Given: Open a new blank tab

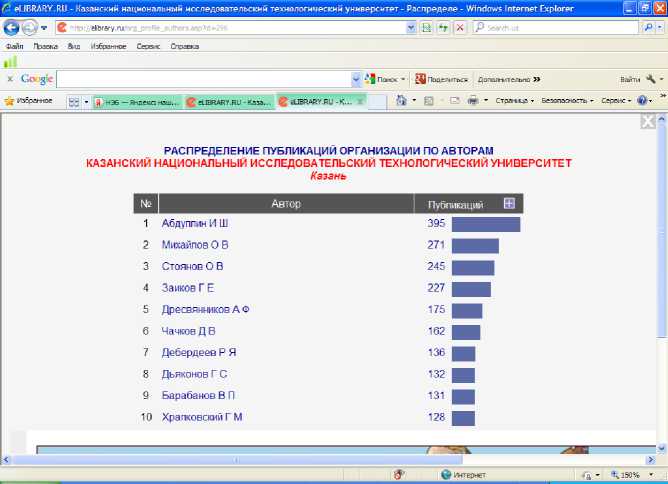Looking at the screenshot, I should pyautogui.click(x=377, y=102).
